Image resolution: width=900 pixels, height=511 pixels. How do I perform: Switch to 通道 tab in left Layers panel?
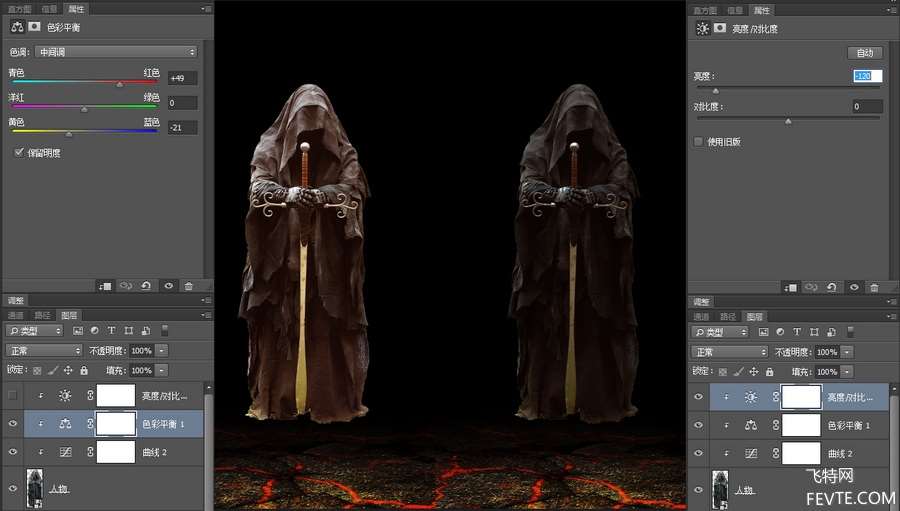15,315
